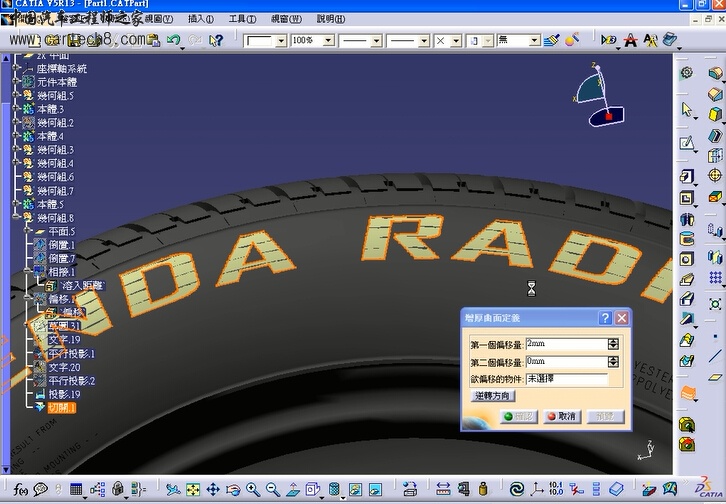This screenshot has width=726, height=504.
Task: Click the 第一個偏移量 input field
Action: (x=567, y=344)
